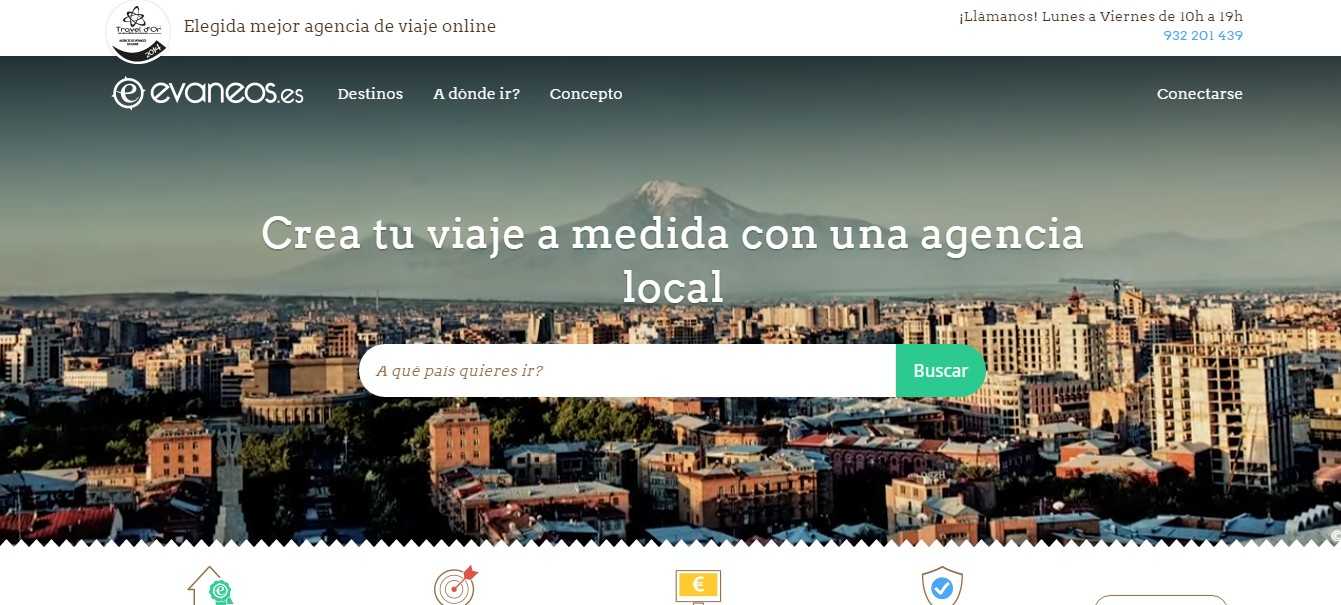Focus the "A qué país quieres ir?" field
Viewport: 1341px width, 605px height.
(627, 371)
